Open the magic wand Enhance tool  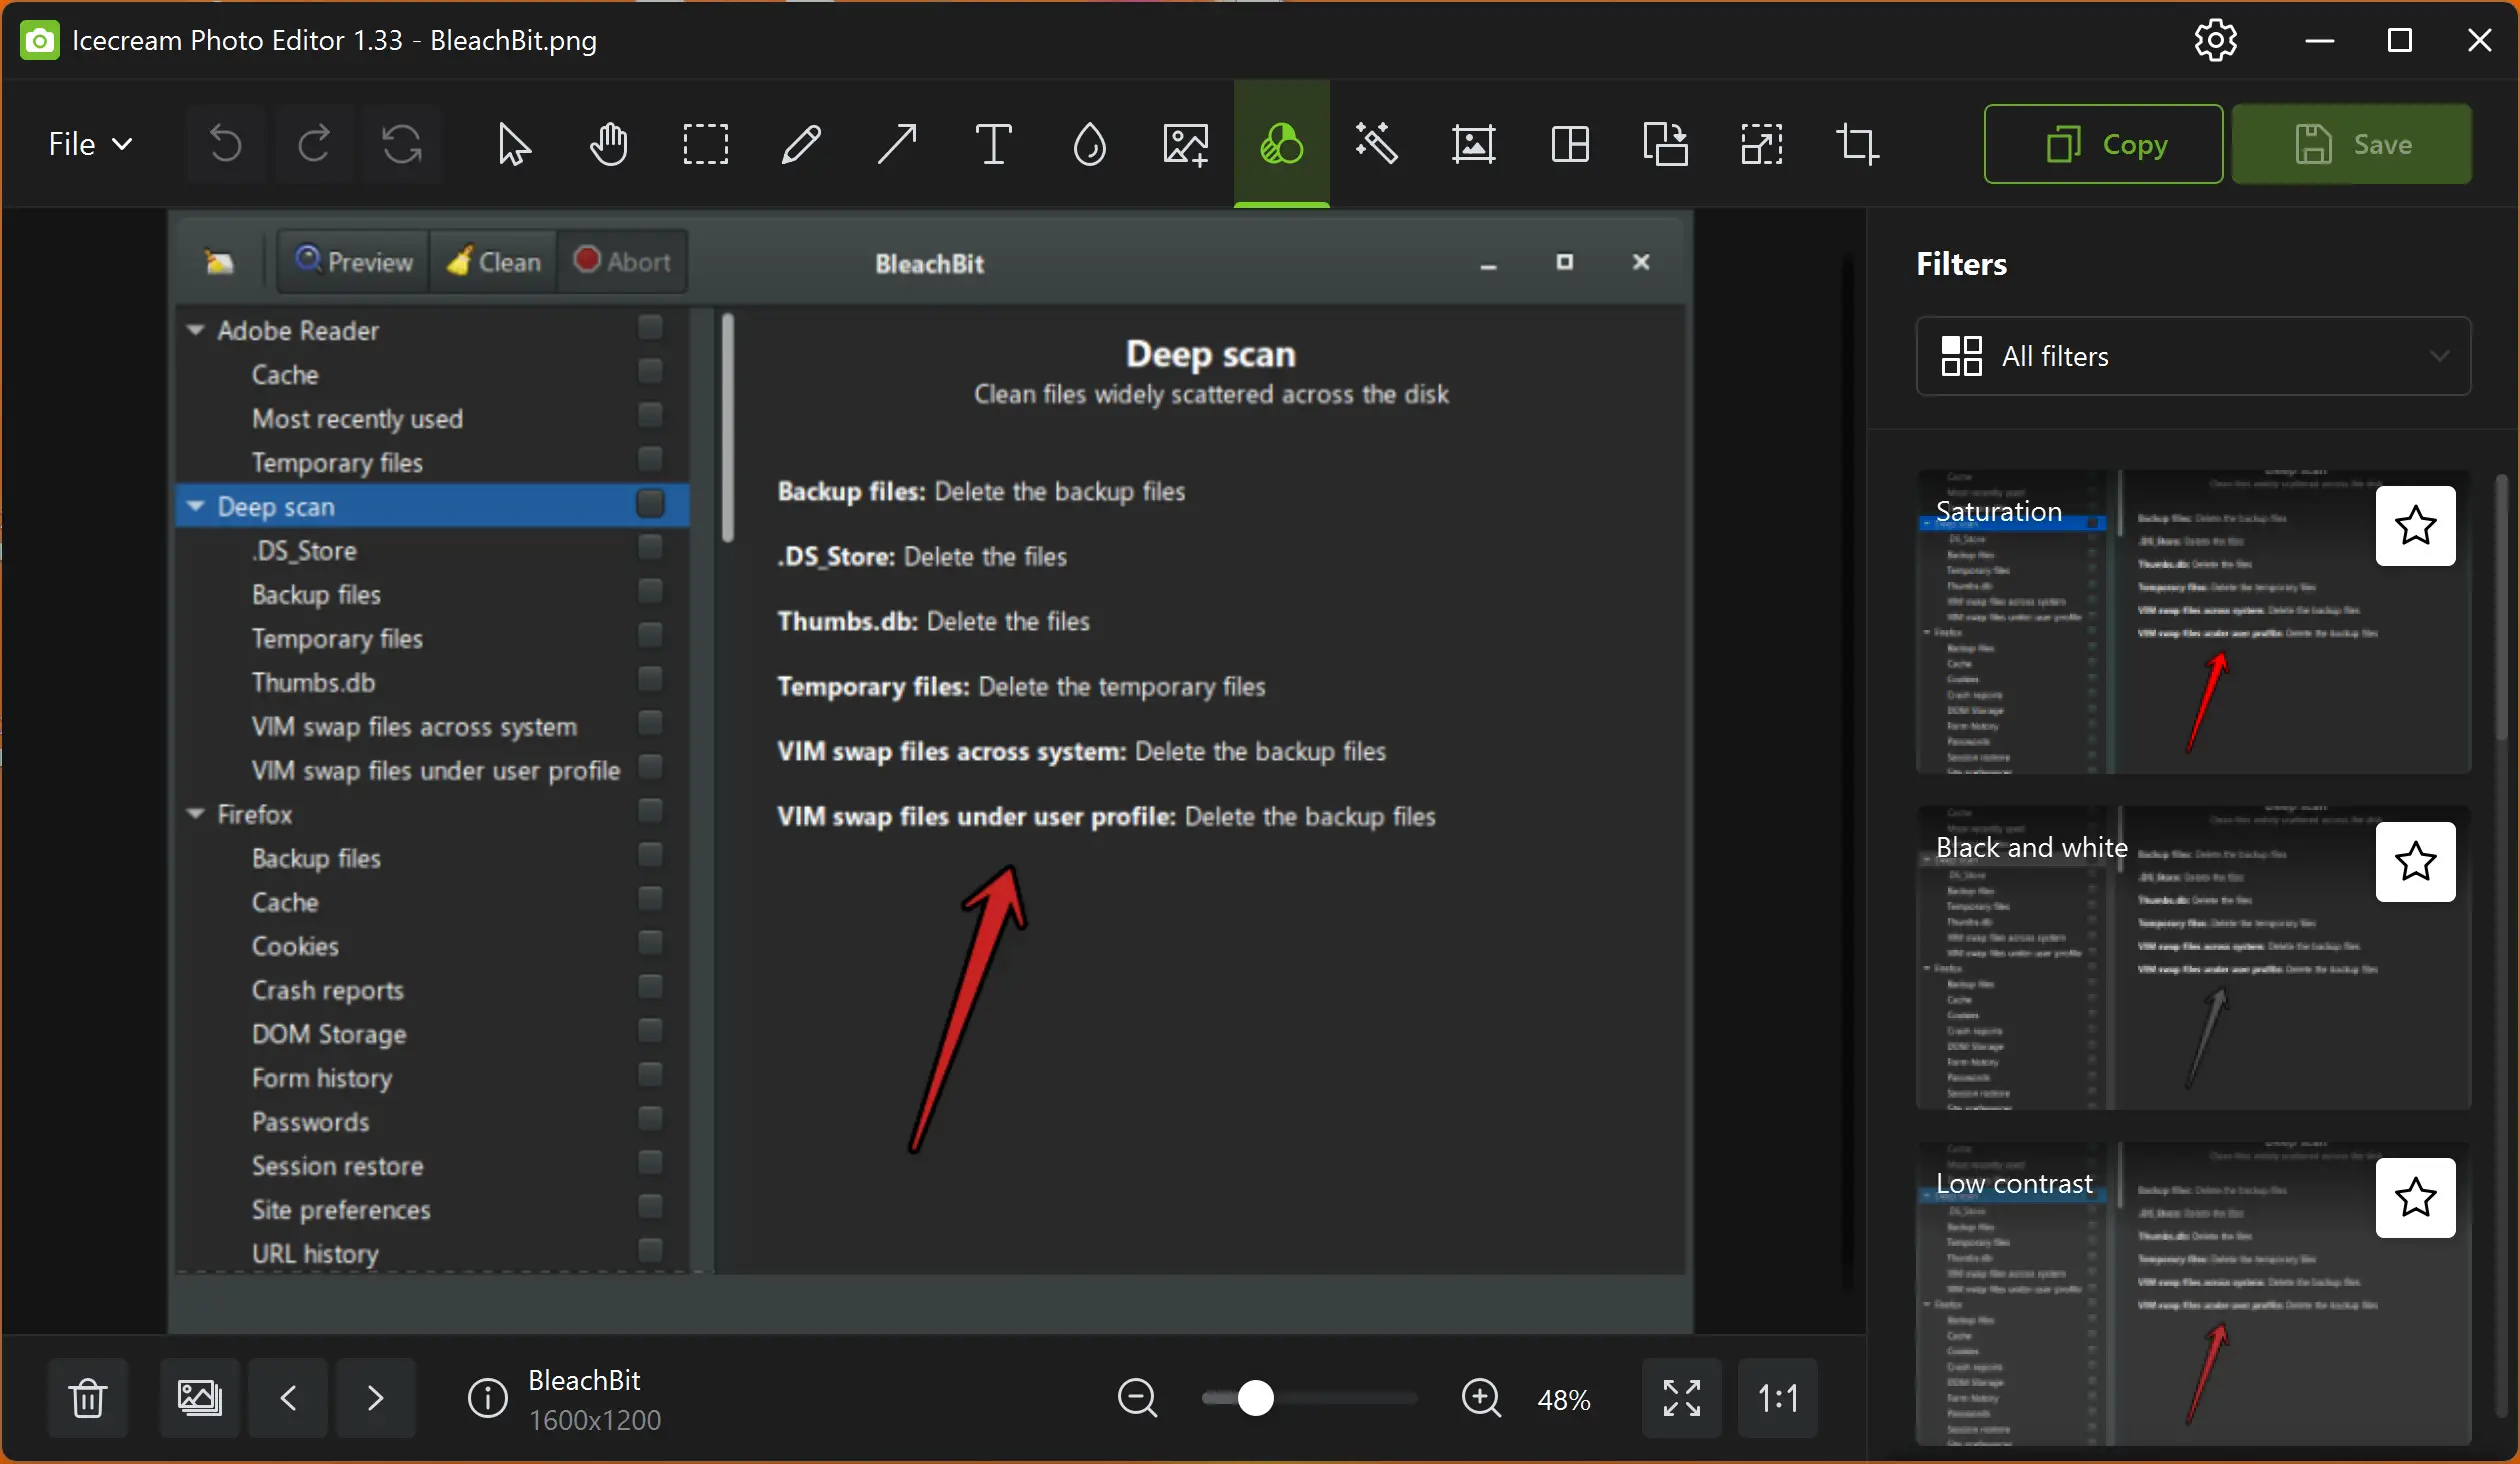[1377, 144]
